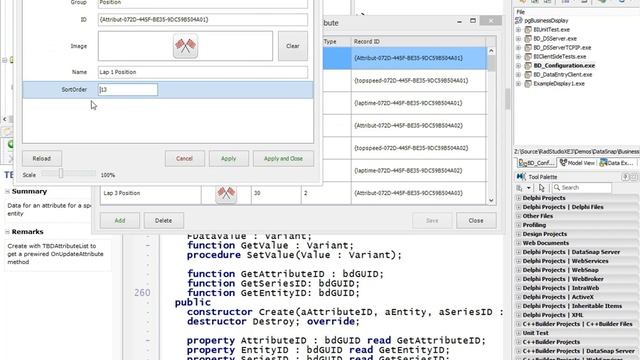Image resolution: width=640 pixels, height=360 pixels.
Task: Click the 'procedure SetValue' code line
Action: 294,255
